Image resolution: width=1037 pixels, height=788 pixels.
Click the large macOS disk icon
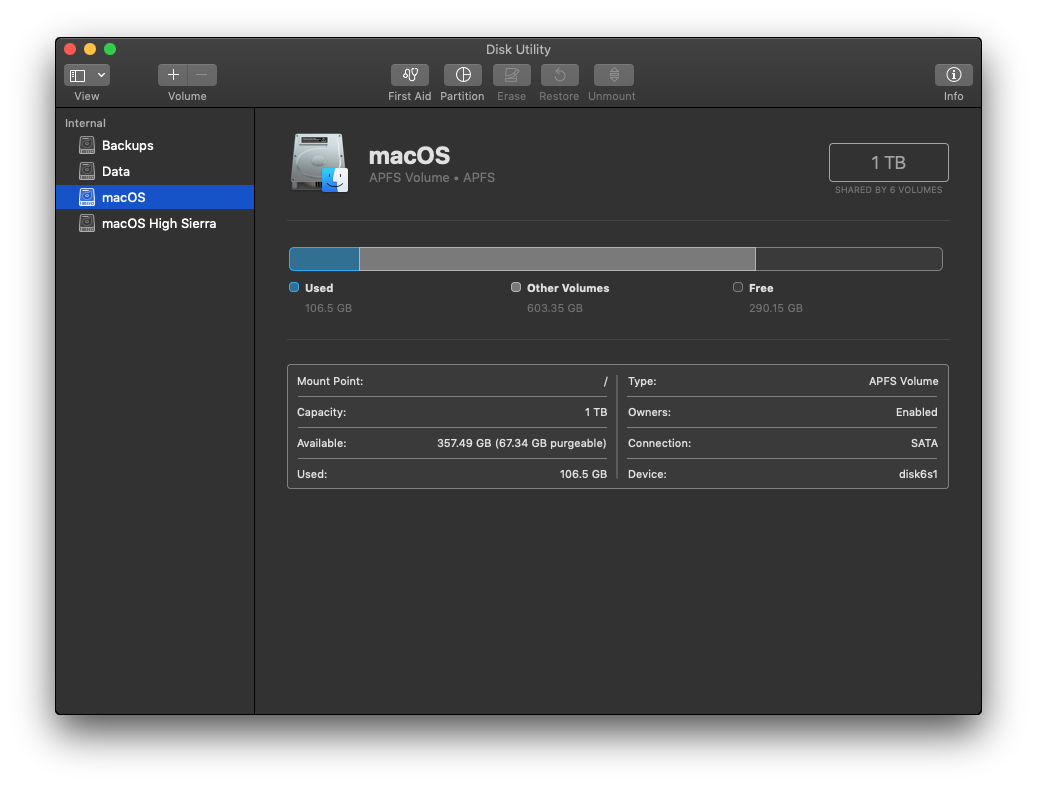(319, 163)
